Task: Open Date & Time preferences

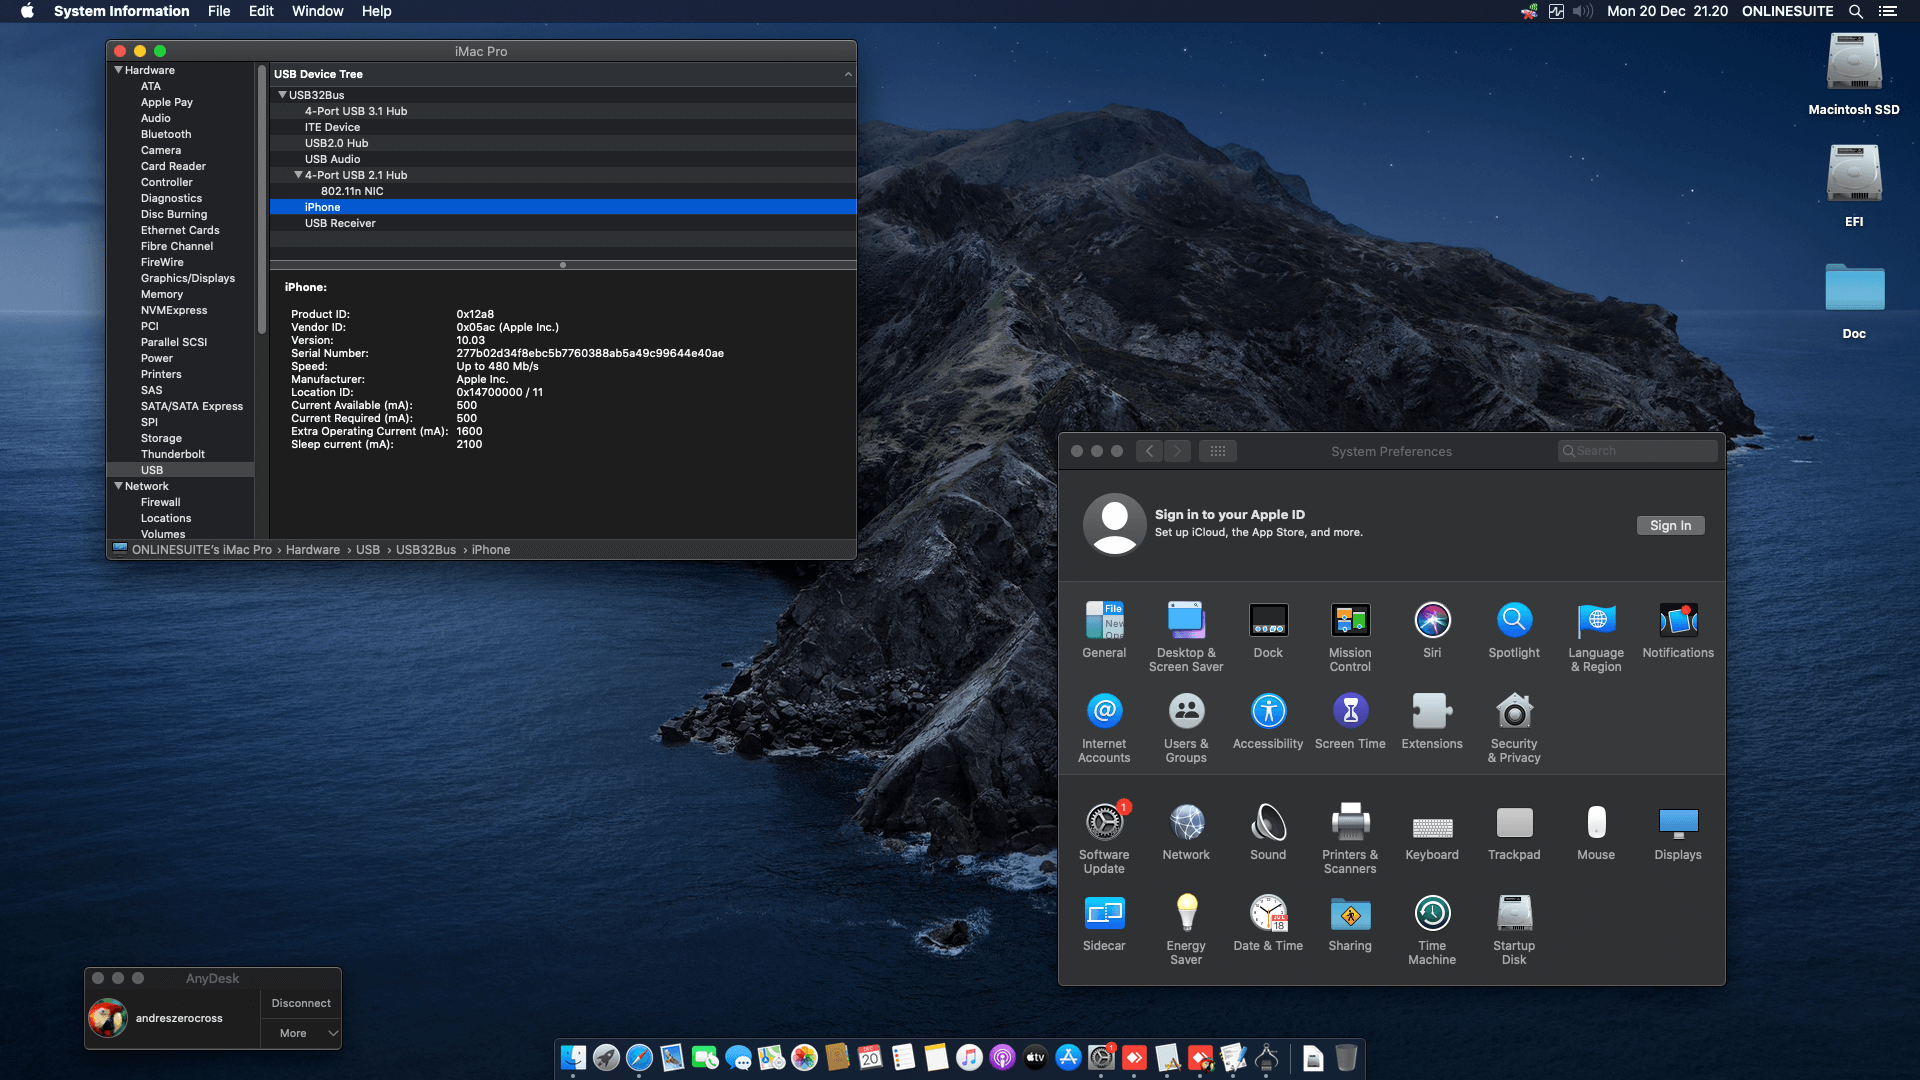Action: tap(1268, 922)
